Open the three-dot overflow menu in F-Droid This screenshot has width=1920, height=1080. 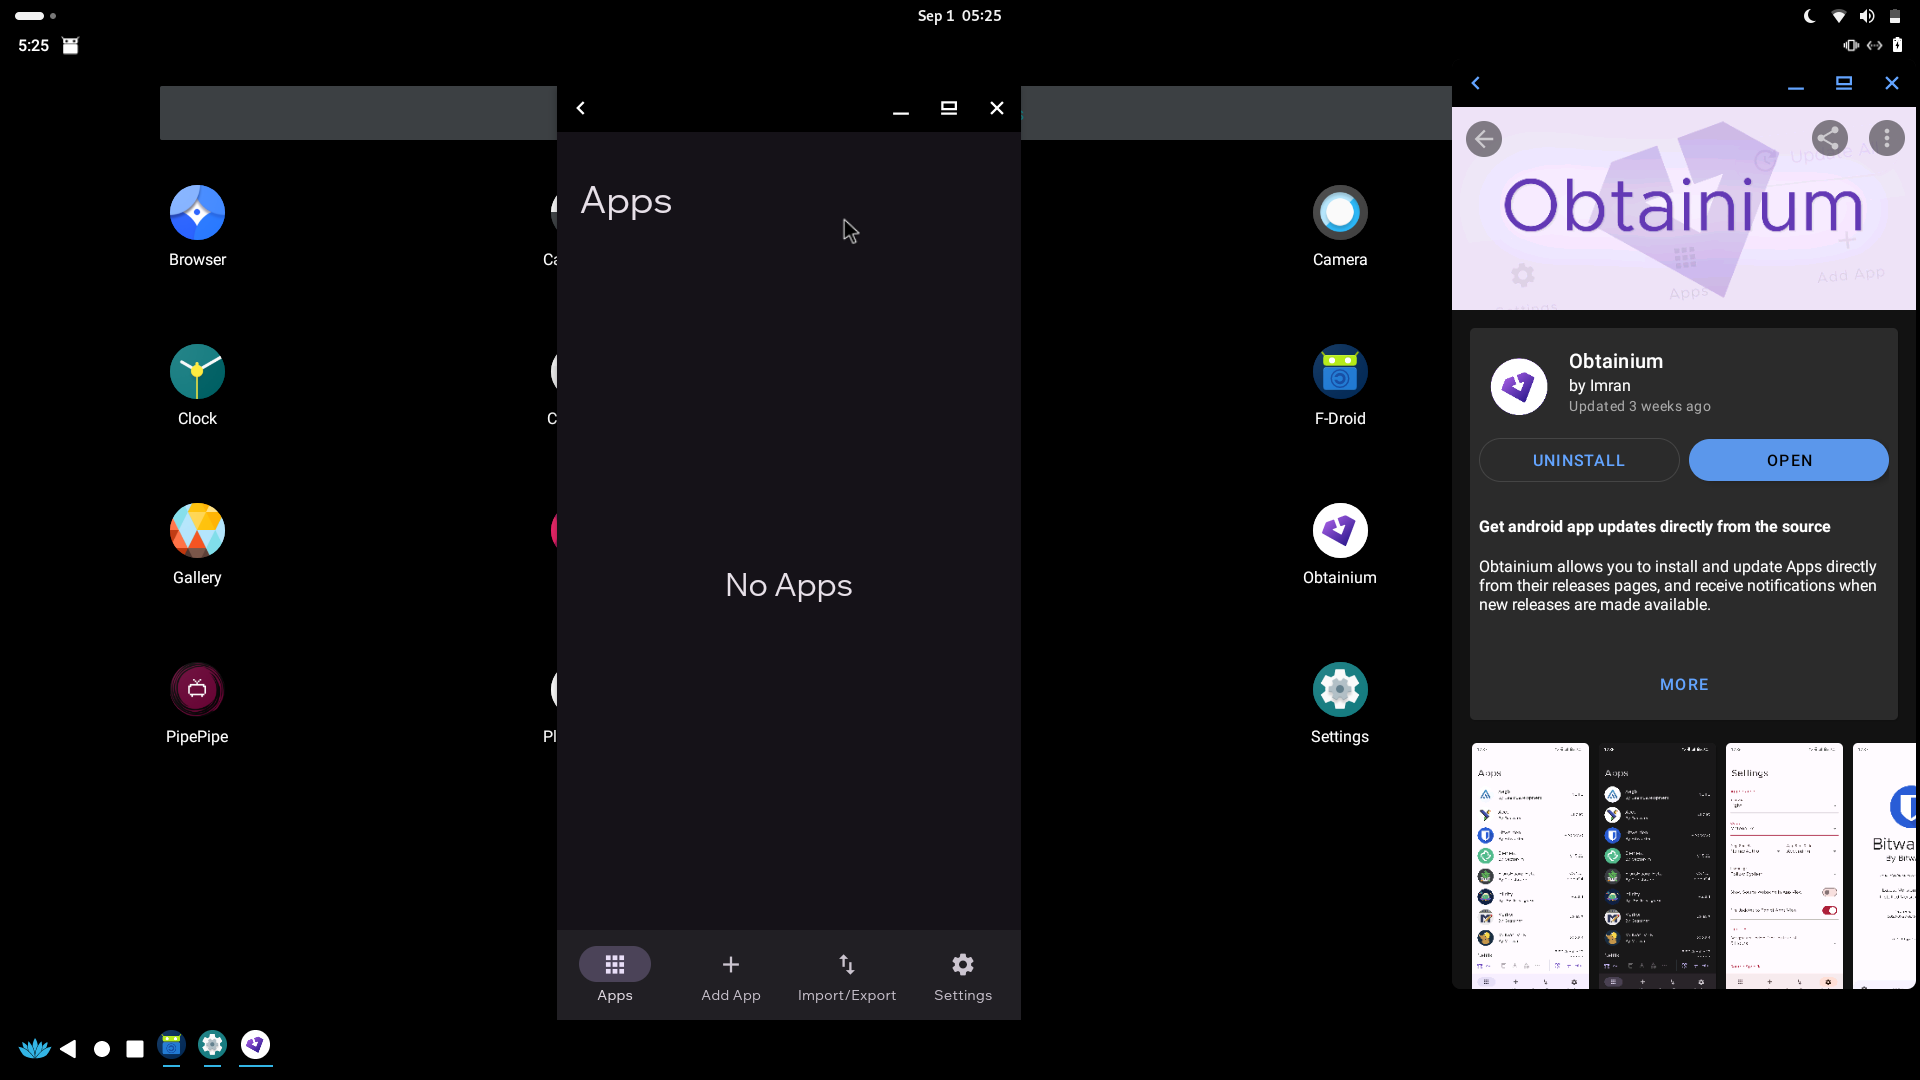pos(1887,138)
